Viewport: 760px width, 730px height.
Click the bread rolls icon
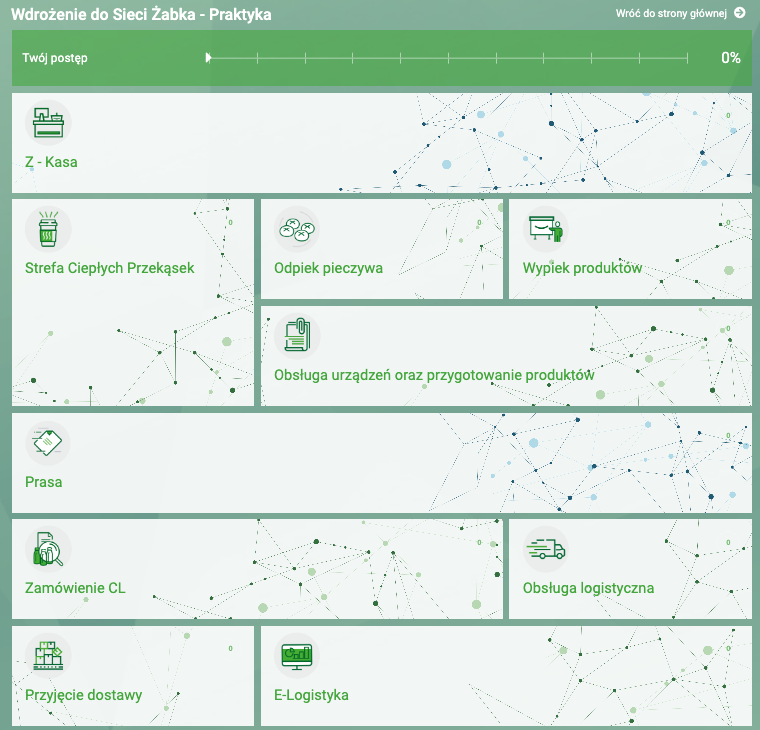(297, 229)
